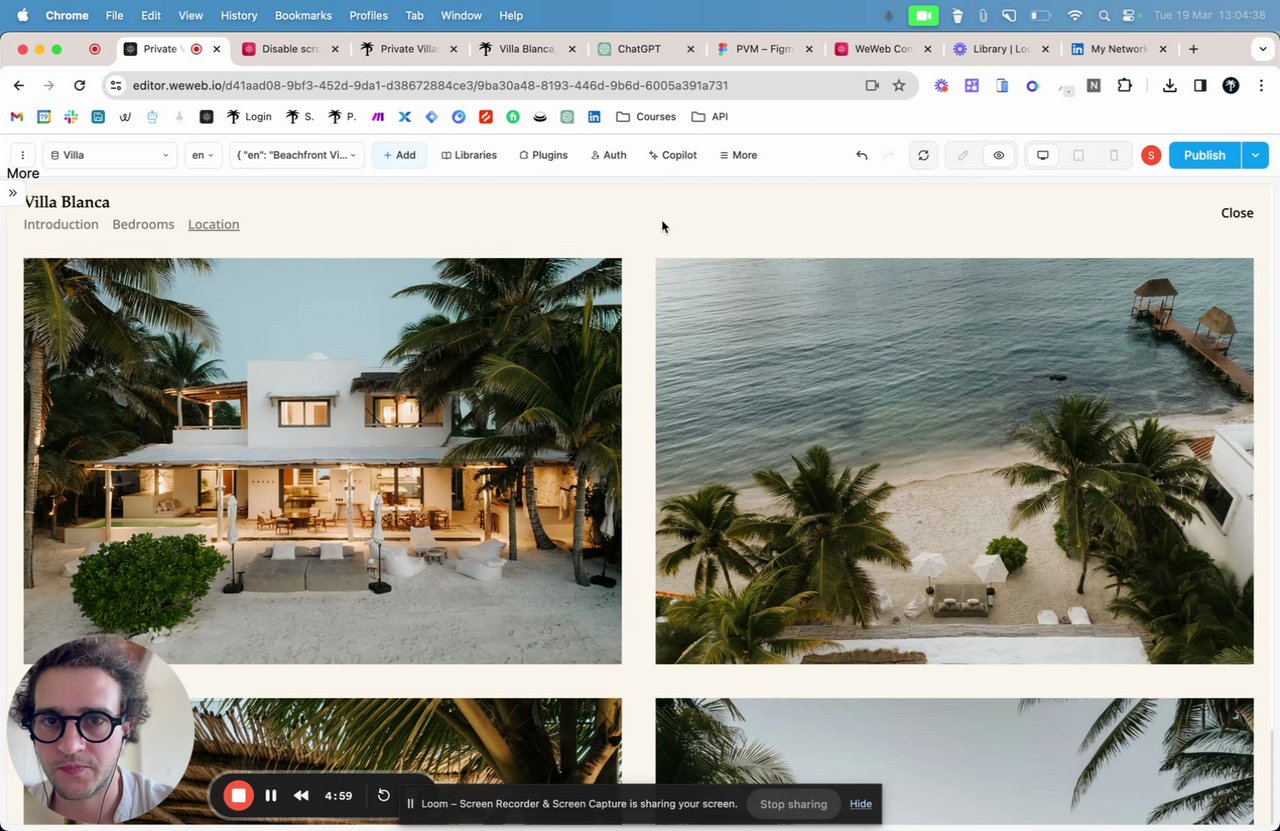Open the aerial beach and pier photo
The width and height of the screenshot is (1280, 831).
pyautogui.click(x=954, y=461)
